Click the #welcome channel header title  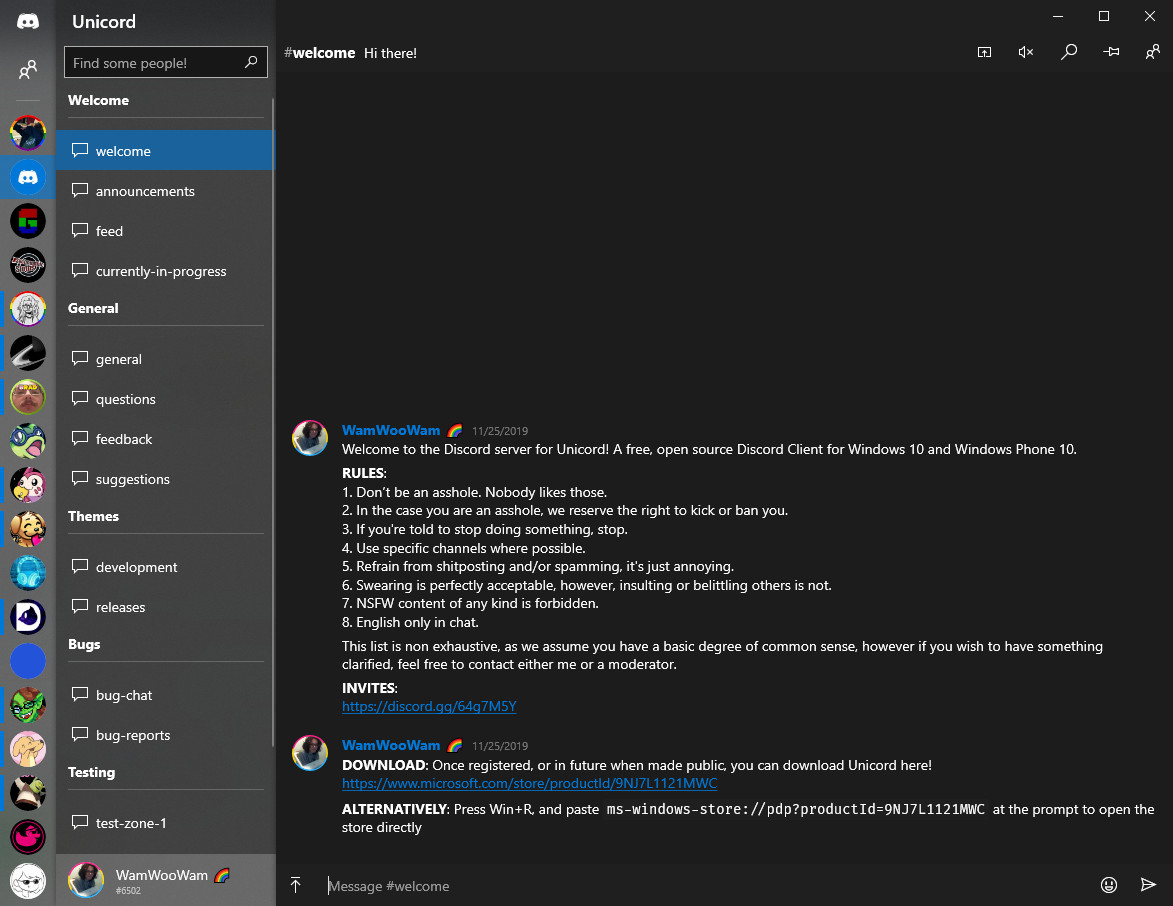(319, 52)
